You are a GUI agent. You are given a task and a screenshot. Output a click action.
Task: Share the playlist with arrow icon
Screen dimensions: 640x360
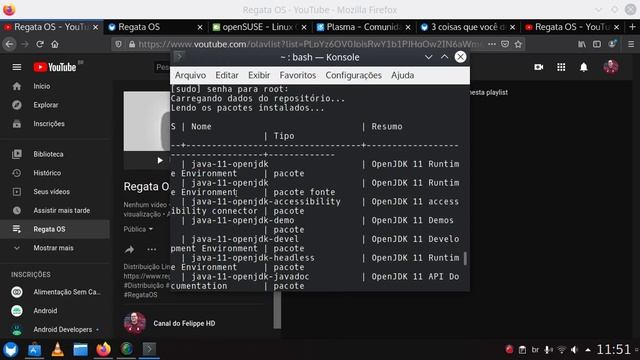click(129, 249)
